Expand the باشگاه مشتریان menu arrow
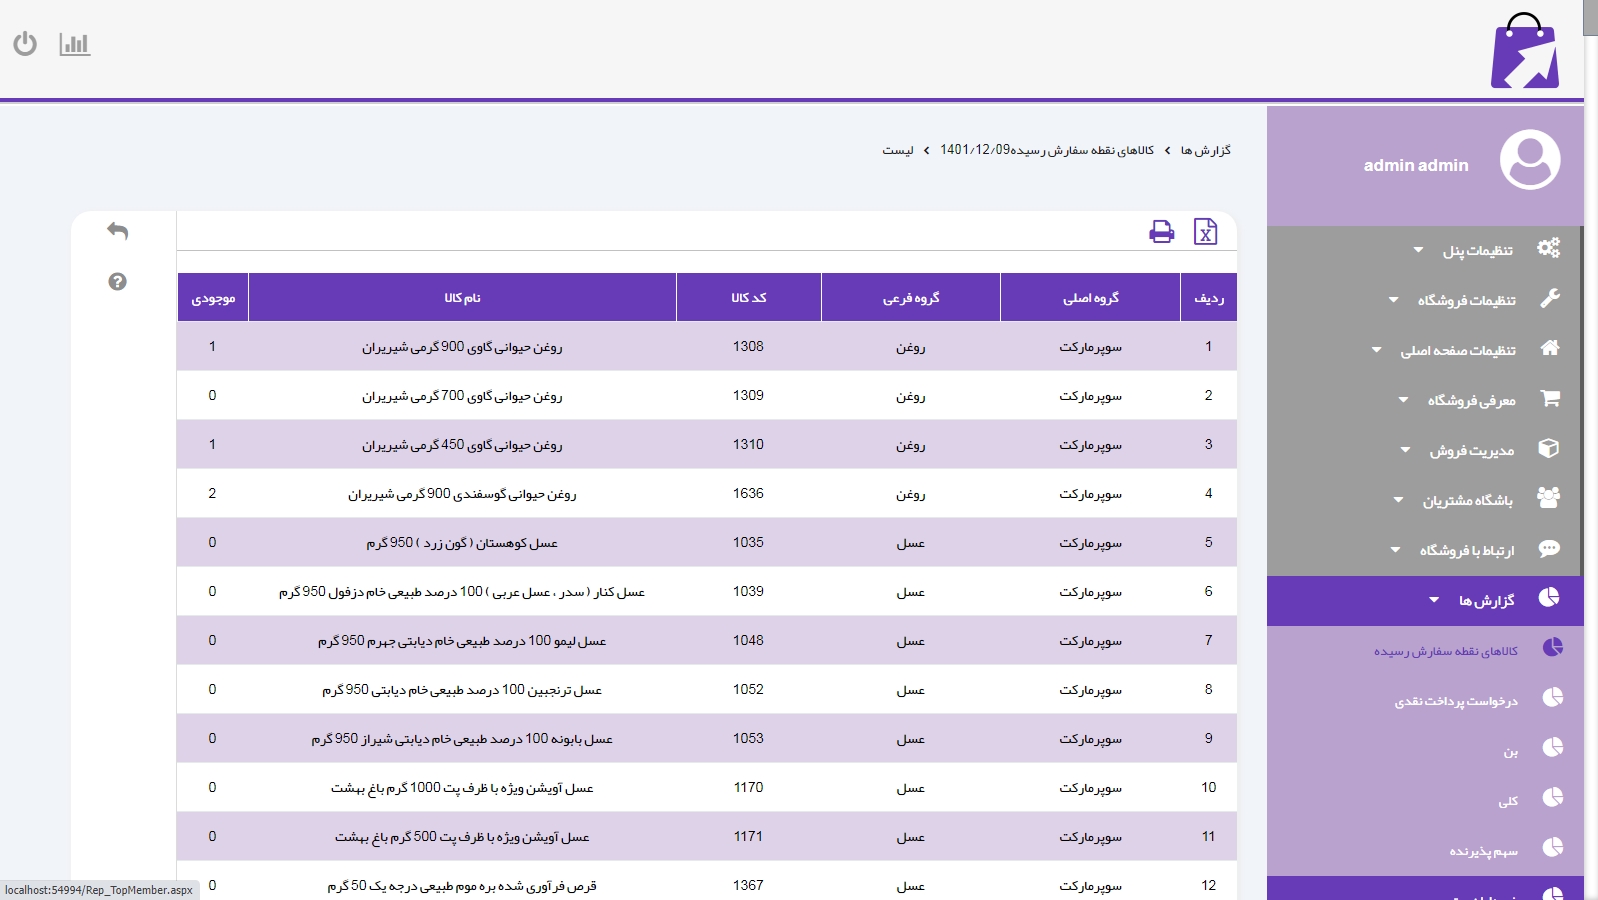The width and height of the screenshot is (1598, 900). (1399, 500)
